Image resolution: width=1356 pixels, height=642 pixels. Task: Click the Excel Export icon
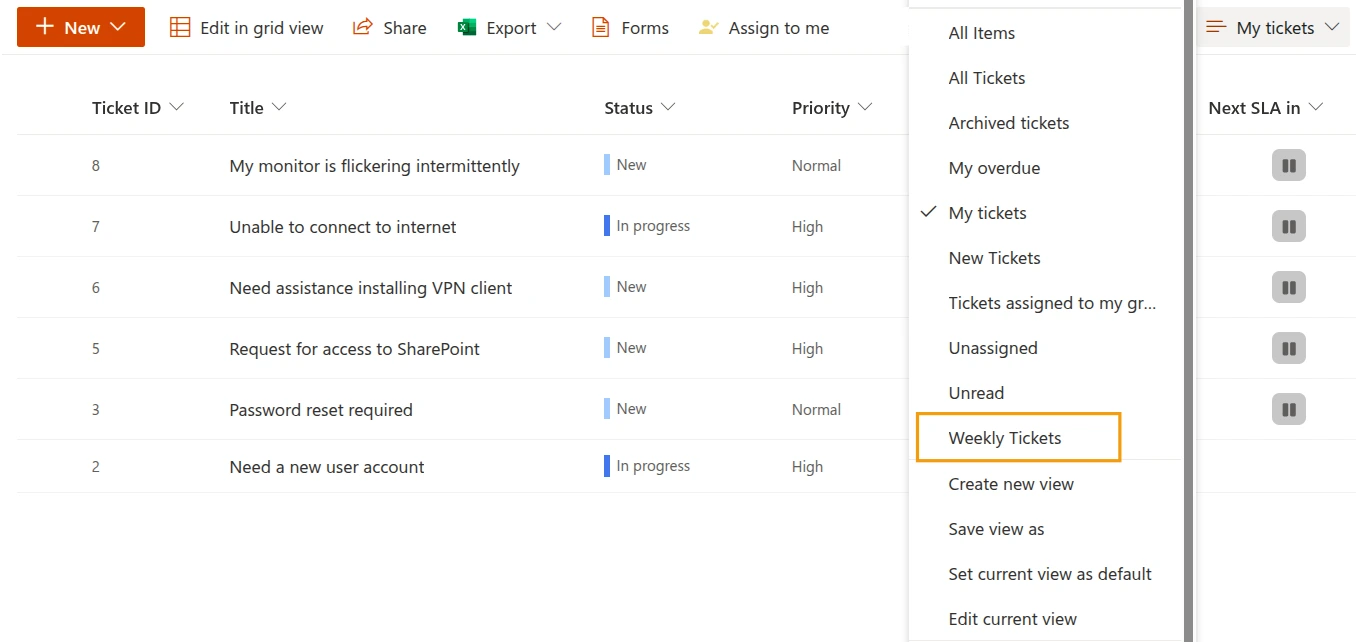coord(467,28)
